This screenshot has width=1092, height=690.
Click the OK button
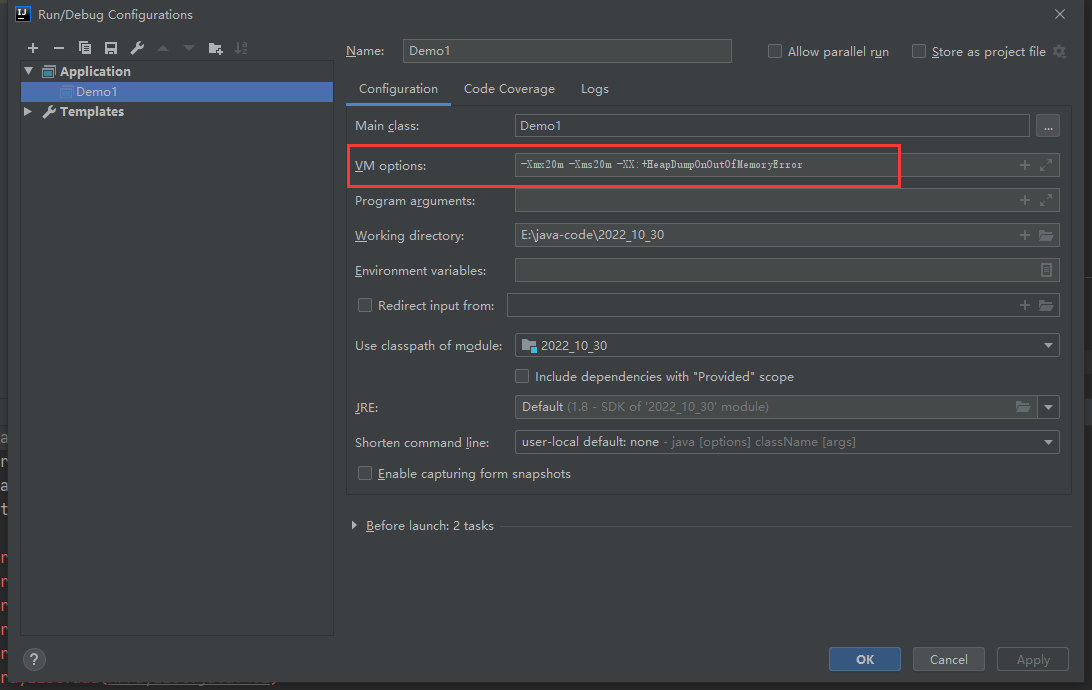click(864, 659)
